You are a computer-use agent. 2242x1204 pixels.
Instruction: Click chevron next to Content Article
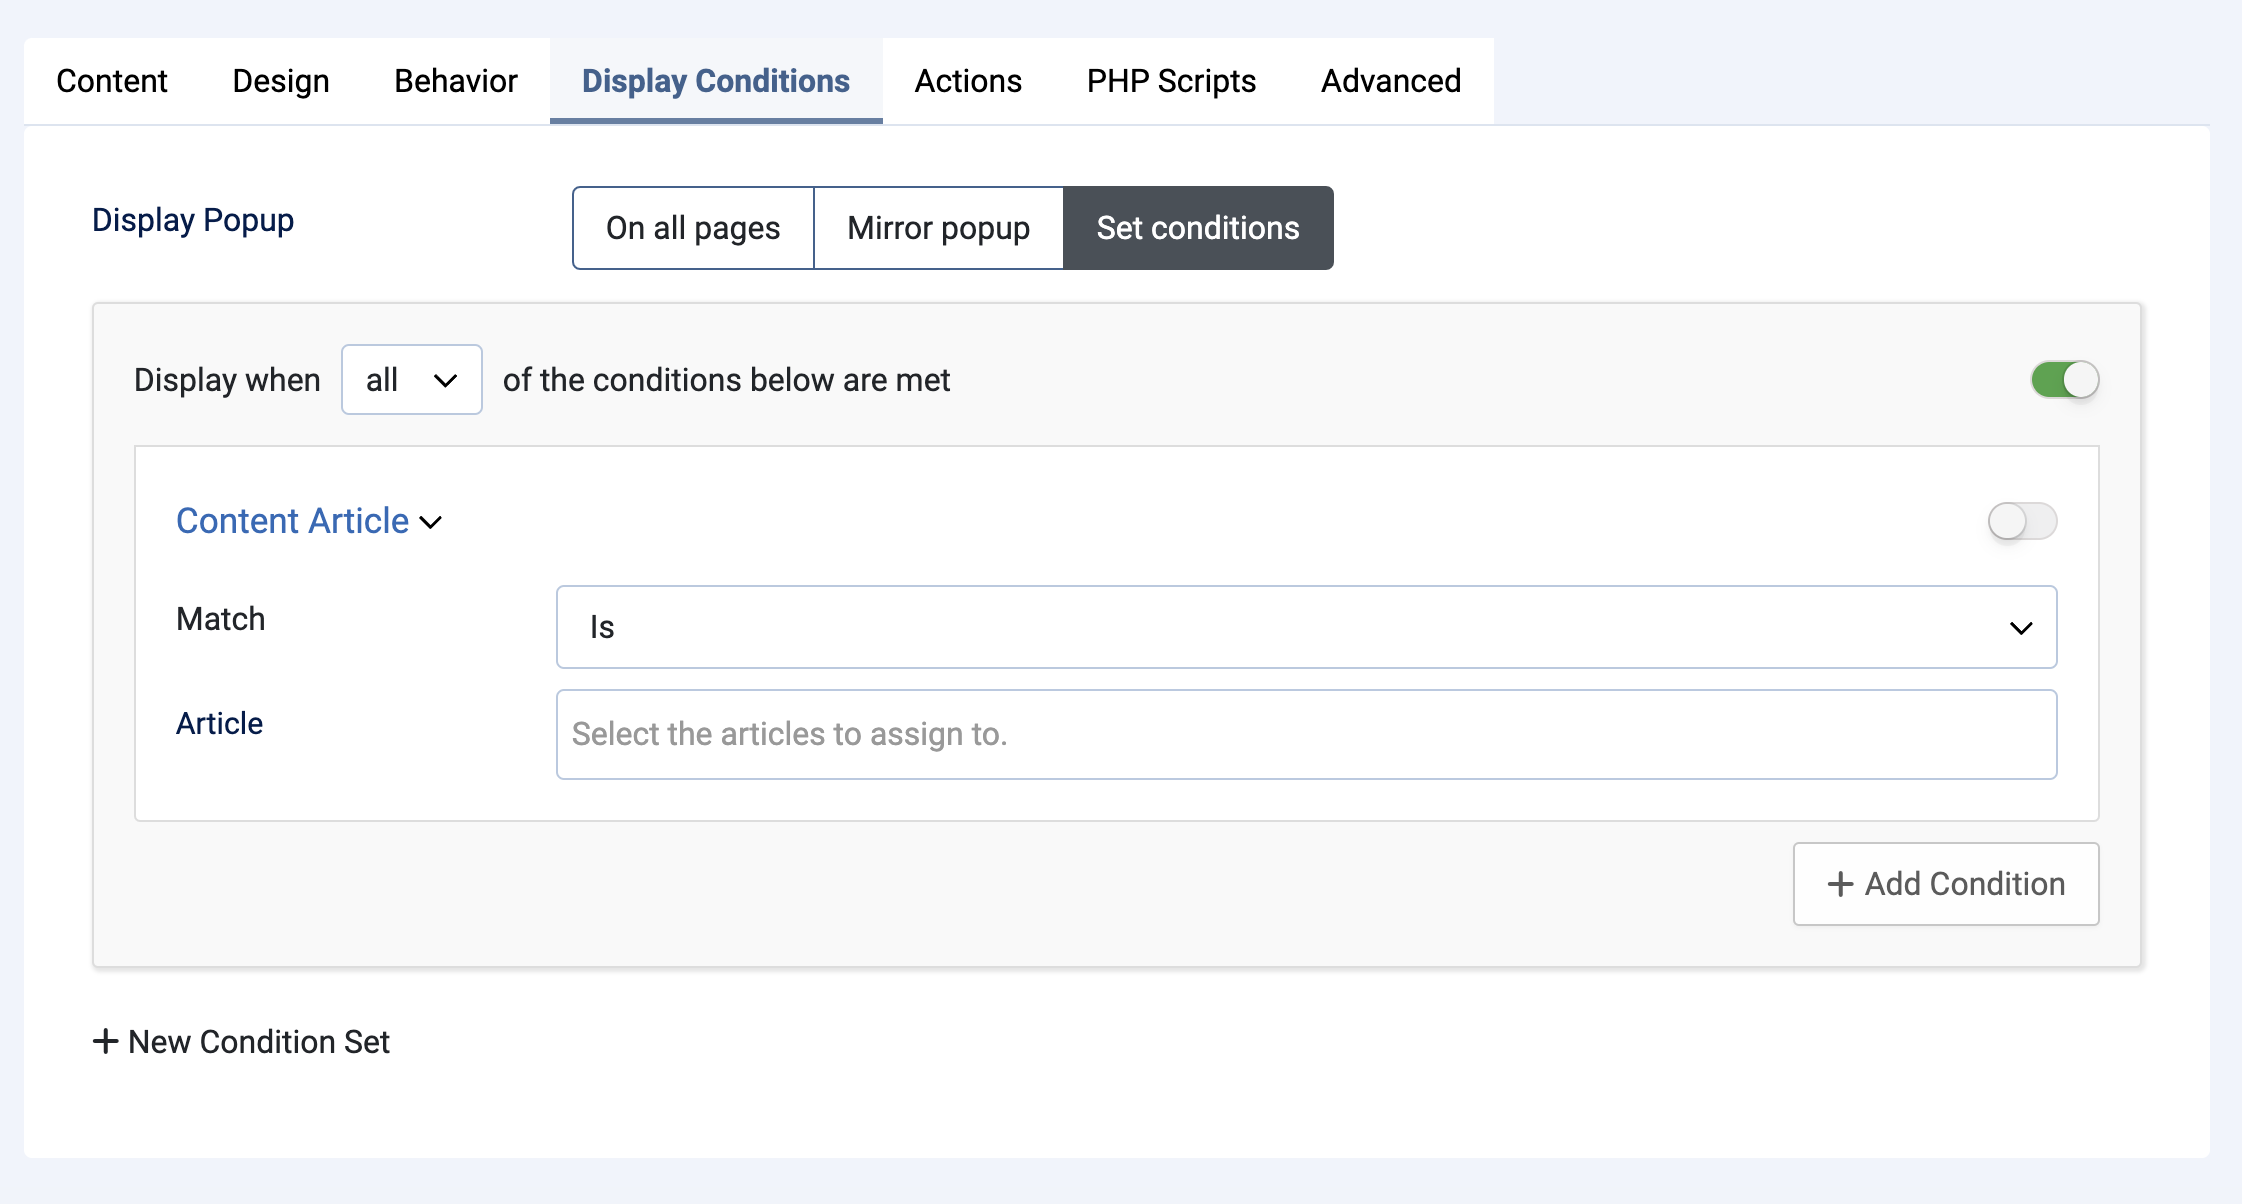(431, 522)
